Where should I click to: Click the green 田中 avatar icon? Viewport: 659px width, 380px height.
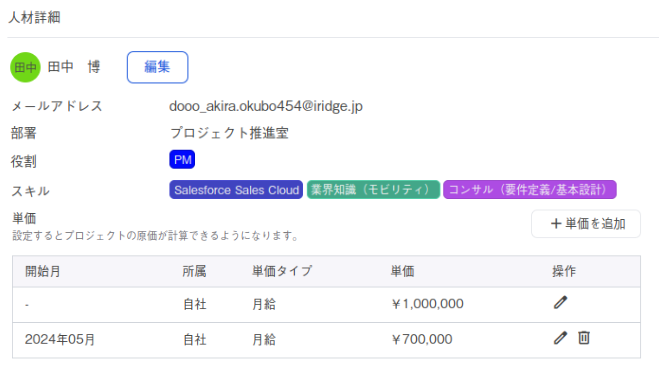[25, 67]
